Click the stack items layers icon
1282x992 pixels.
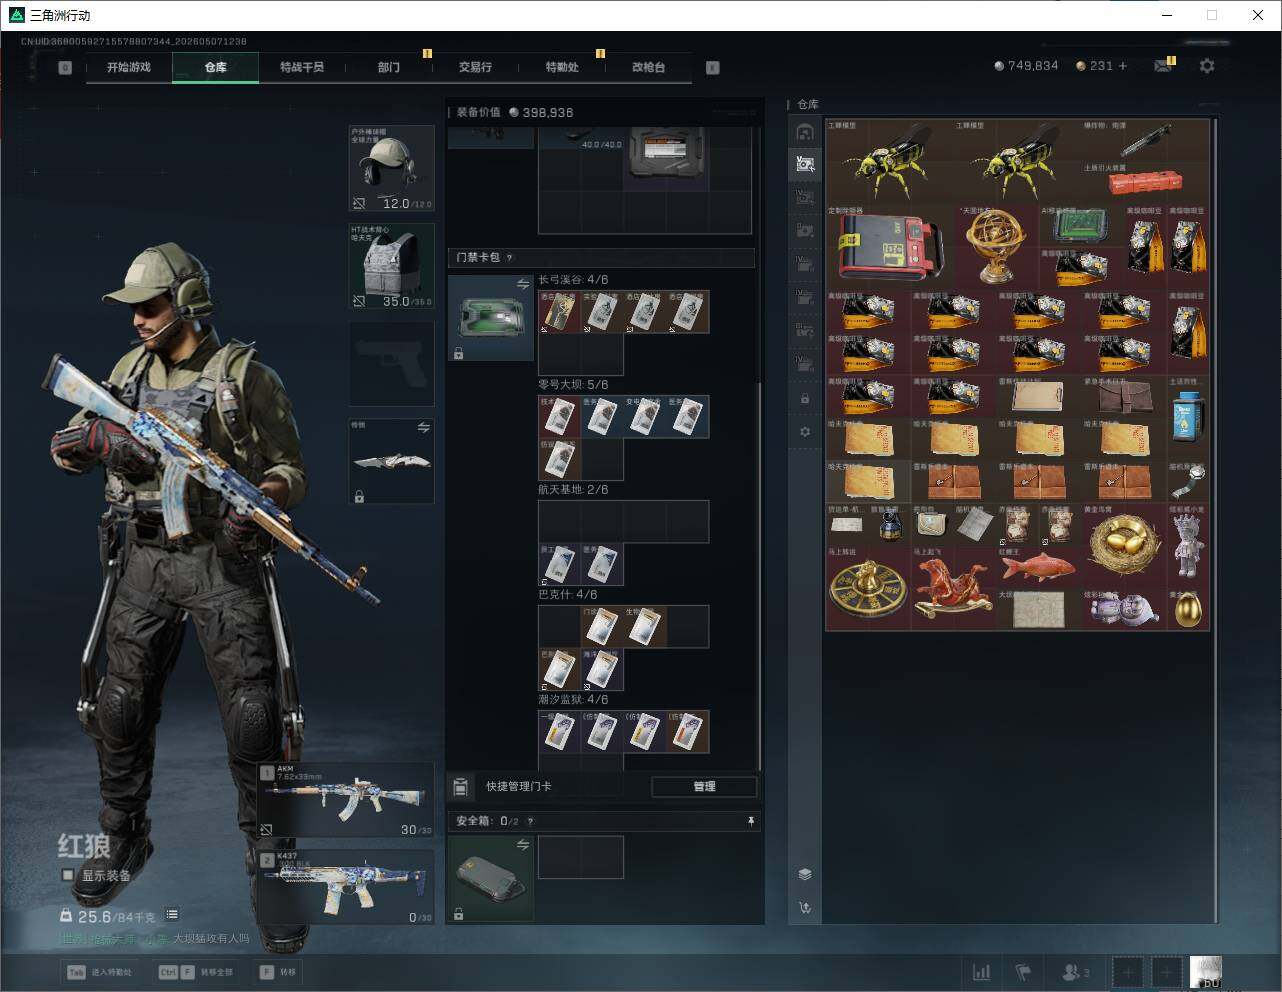coord(805,874)
